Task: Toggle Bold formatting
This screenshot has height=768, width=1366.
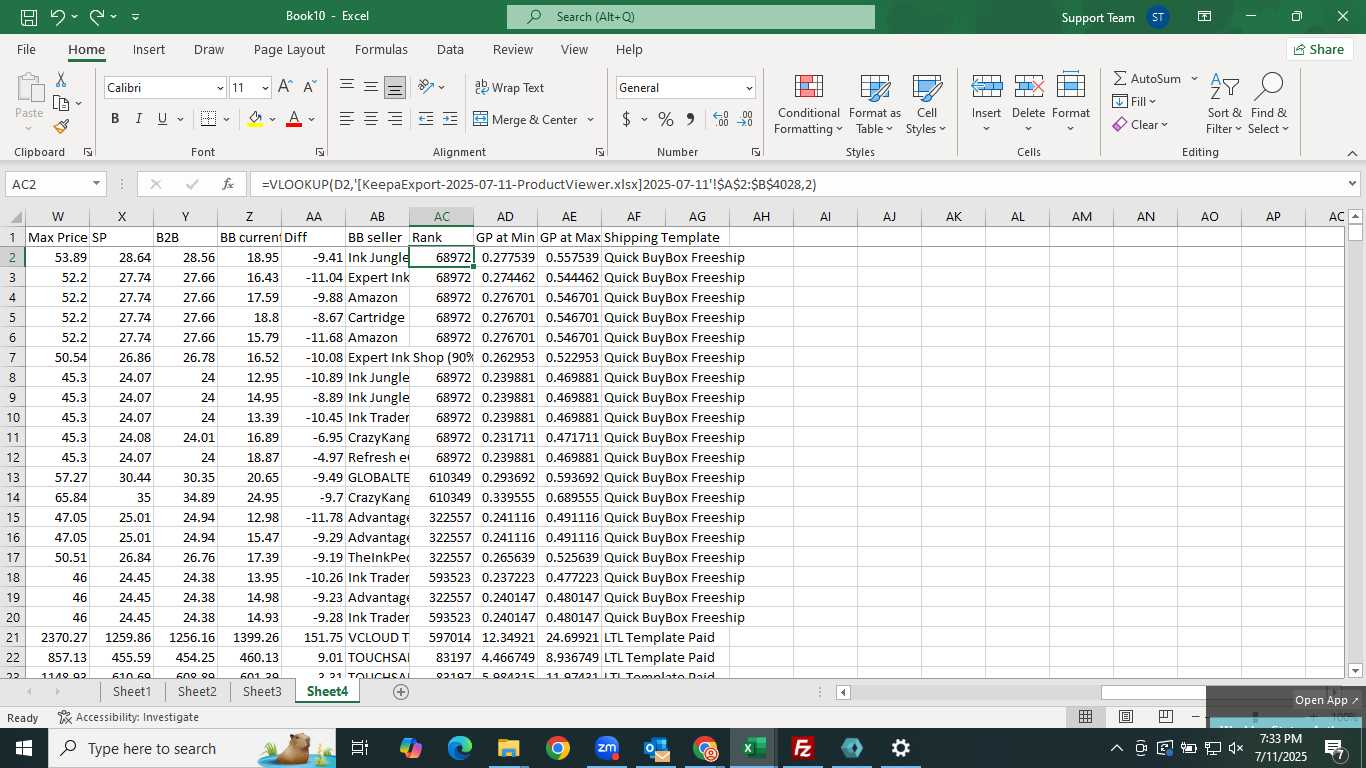Action: coord(115,119)
